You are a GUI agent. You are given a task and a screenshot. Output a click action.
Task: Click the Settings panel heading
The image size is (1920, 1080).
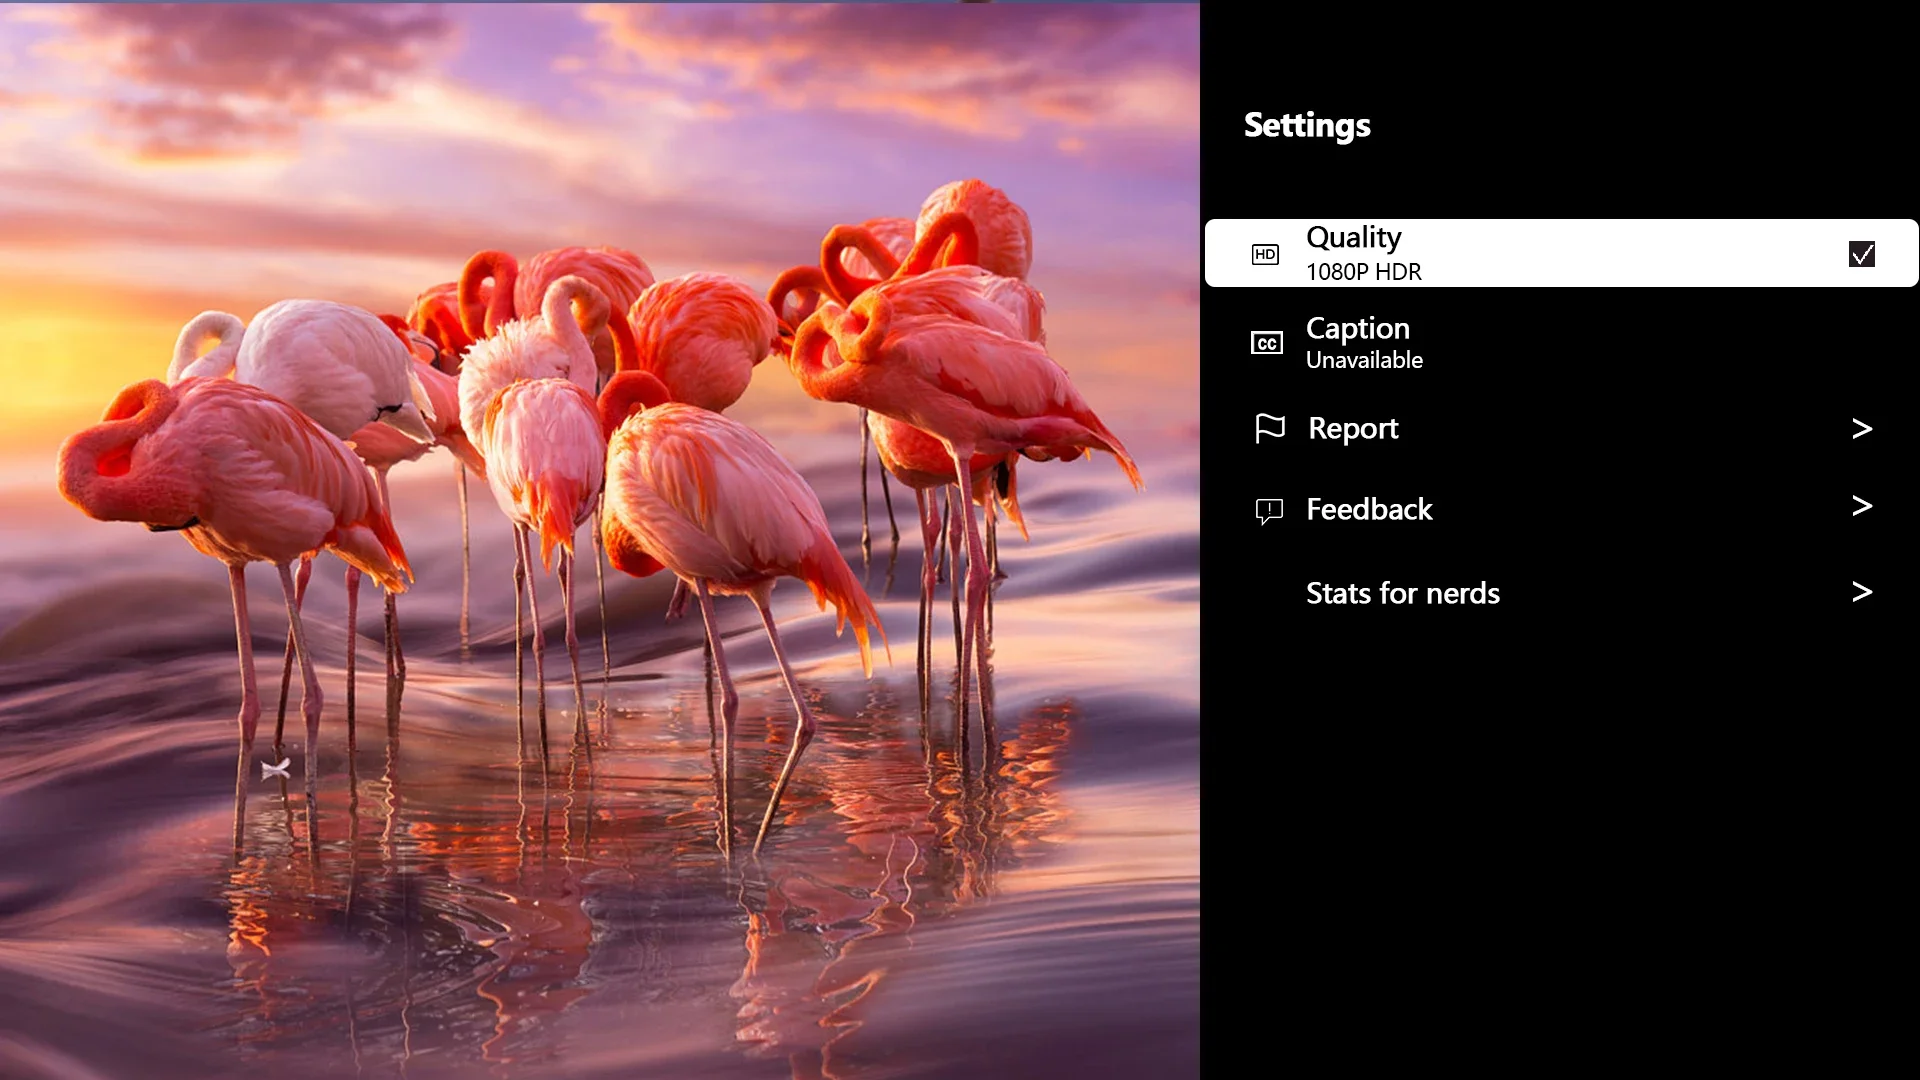coord(1306,126)
